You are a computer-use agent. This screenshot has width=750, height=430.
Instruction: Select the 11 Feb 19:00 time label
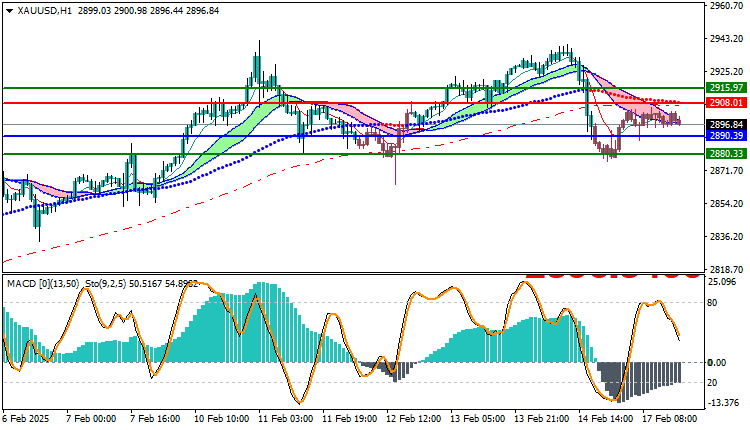pyautogui.click(x=350, y=419)
